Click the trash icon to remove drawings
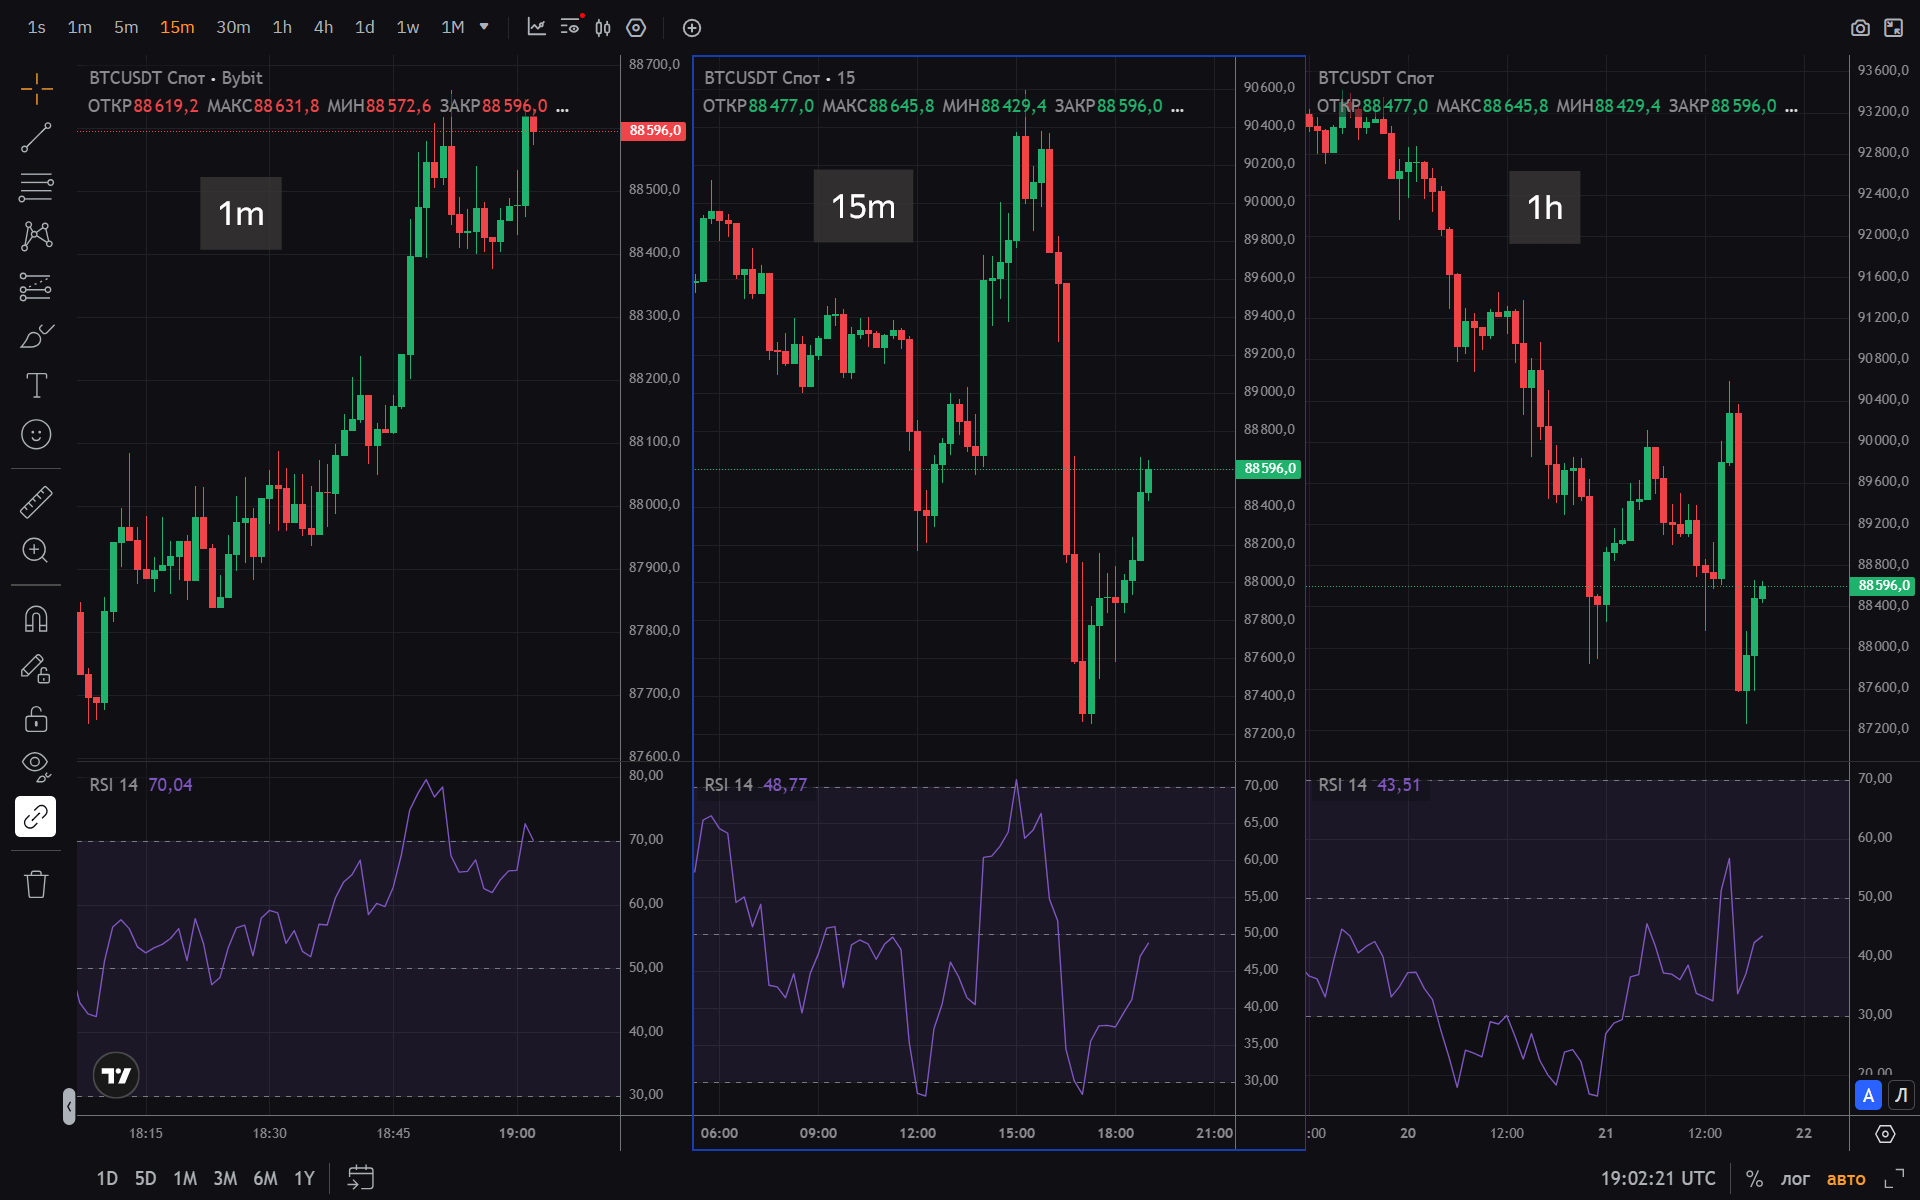This screenshot has height=1200, width=1920. pos(36,884)
